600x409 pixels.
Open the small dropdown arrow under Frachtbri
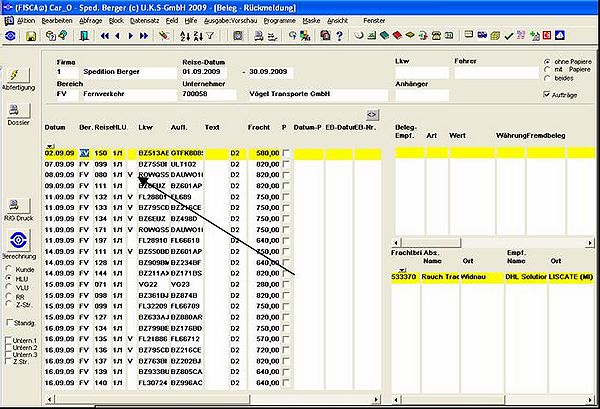(x=402, y=270)
